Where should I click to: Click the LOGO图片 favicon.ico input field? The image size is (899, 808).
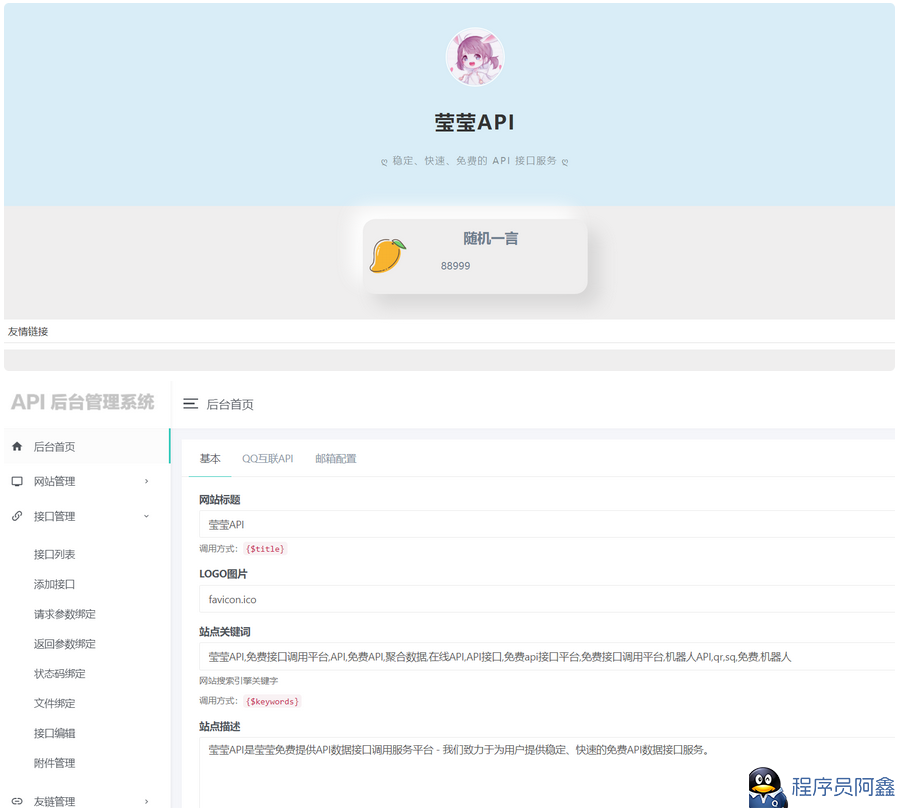(547, 599)
